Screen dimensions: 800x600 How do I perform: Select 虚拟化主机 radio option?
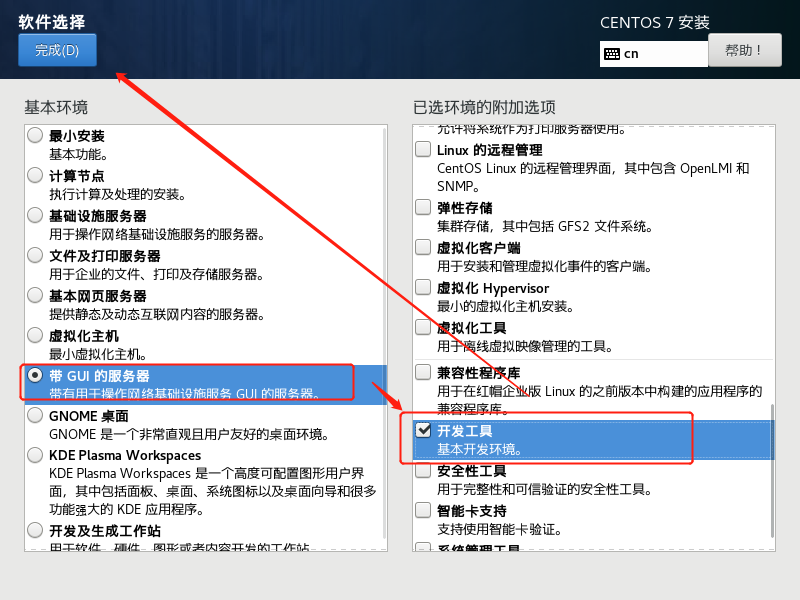[x=35, y=335]
